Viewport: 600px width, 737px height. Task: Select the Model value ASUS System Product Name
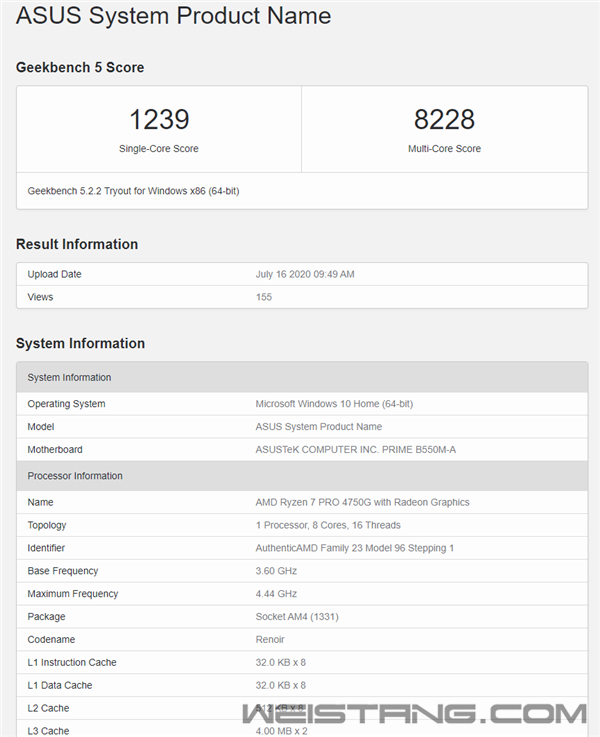(x=319, y=427)
